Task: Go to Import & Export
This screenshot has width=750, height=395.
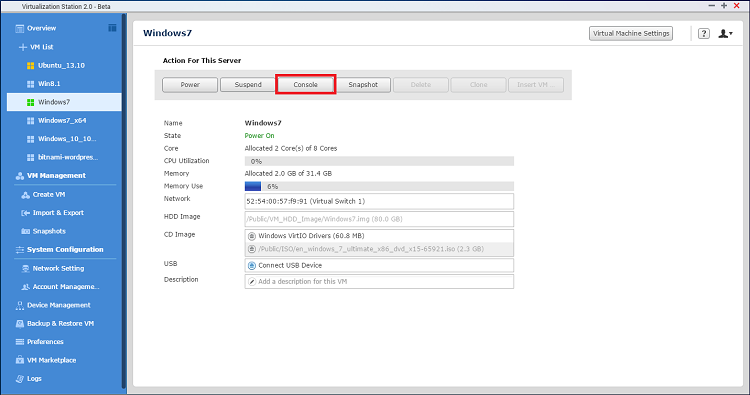Action: click(58, 213)
